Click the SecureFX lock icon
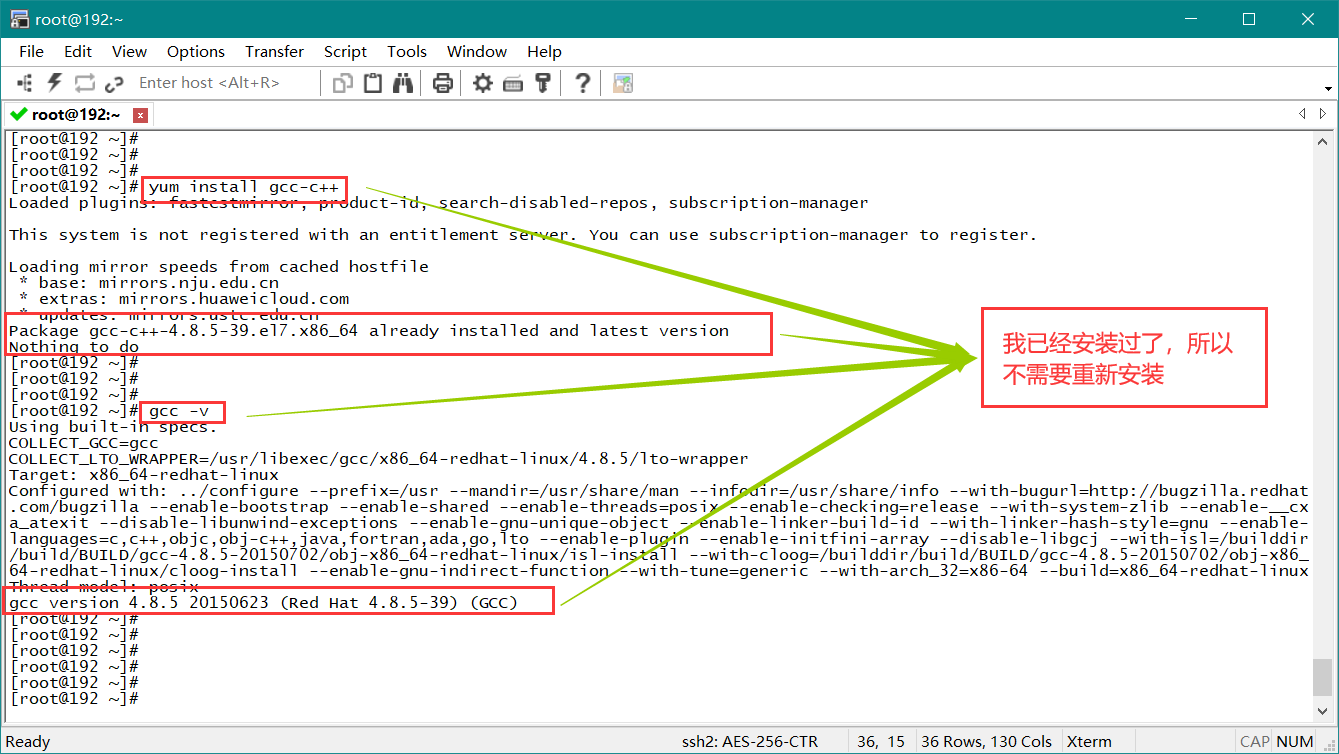 pos(623,83)
